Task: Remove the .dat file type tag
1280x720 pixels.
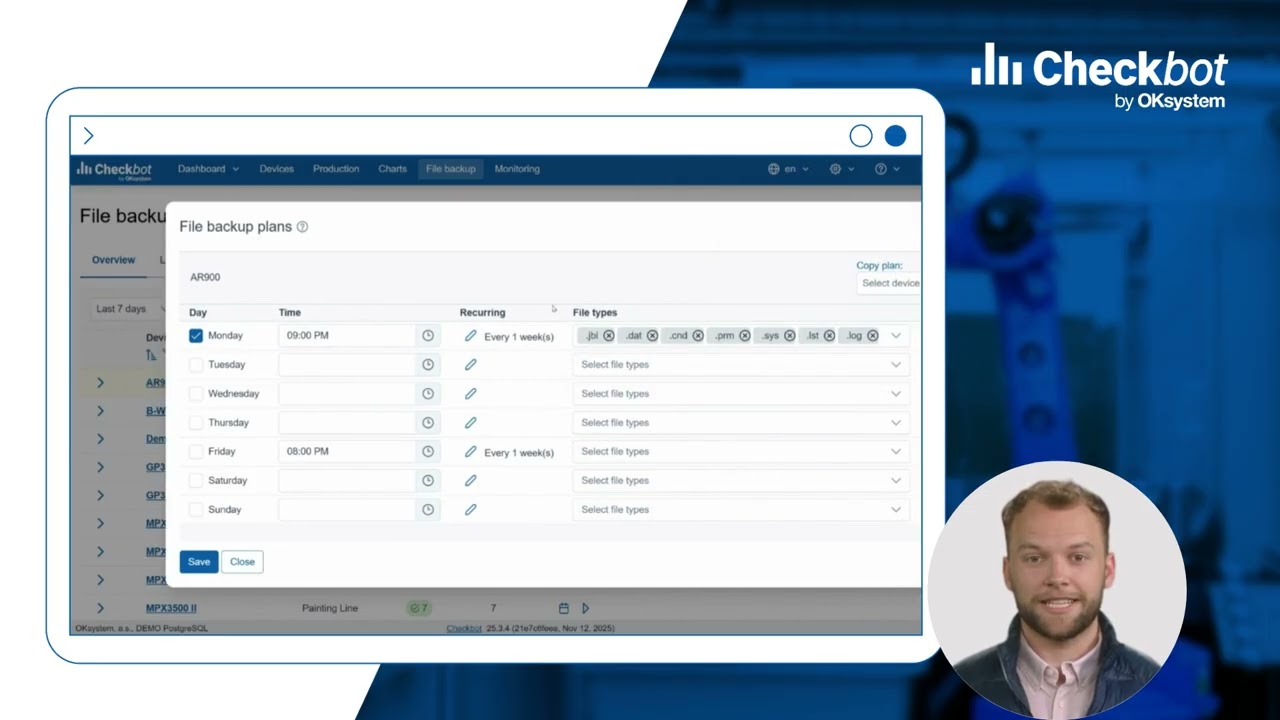Action: point(652,336)
